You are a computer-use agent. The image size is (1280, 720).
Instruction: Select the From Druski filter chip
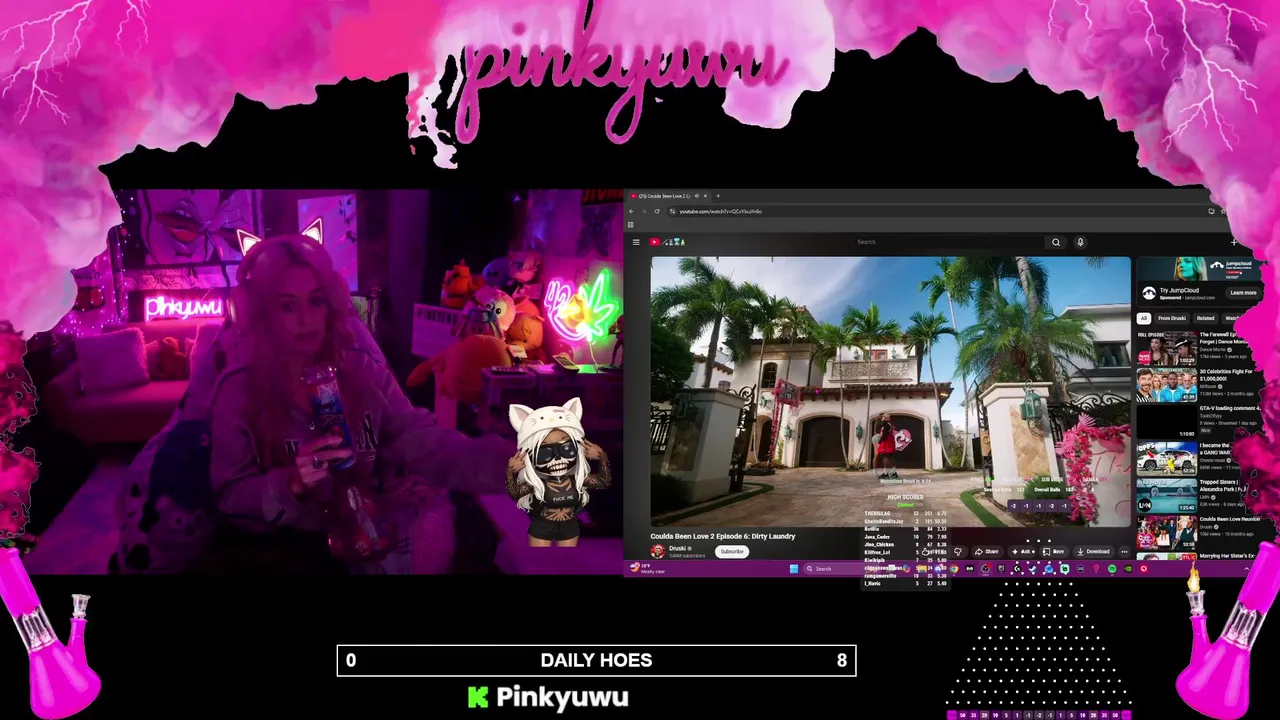[1172, 318]
